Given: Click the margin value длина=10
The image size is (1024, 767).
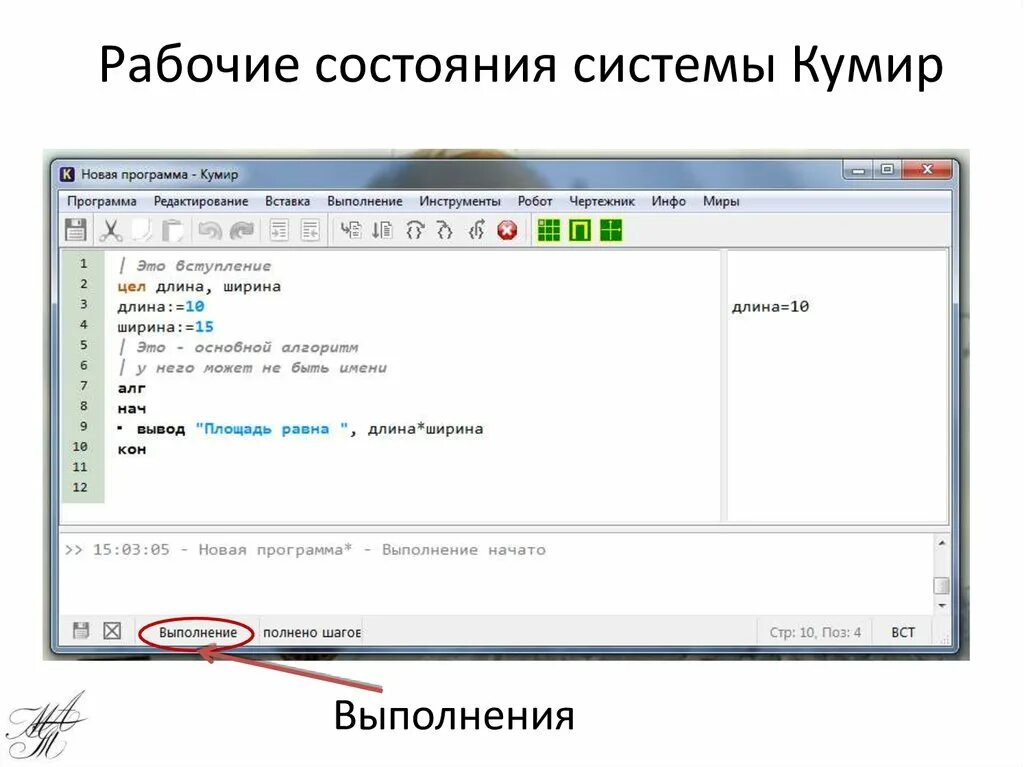Looking at the screenshot, I should point(771,306).
